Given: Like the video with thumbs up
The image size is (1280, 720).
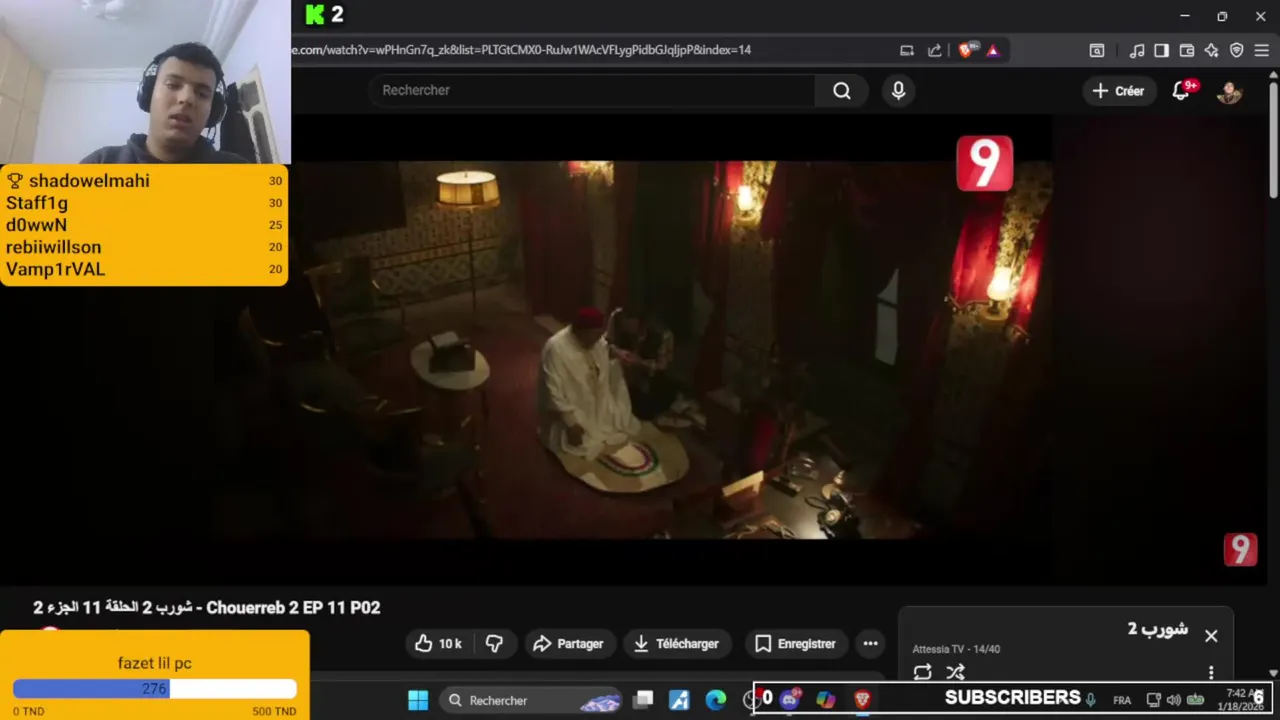Looking at the screenshot, I should [x=440, y=643].
